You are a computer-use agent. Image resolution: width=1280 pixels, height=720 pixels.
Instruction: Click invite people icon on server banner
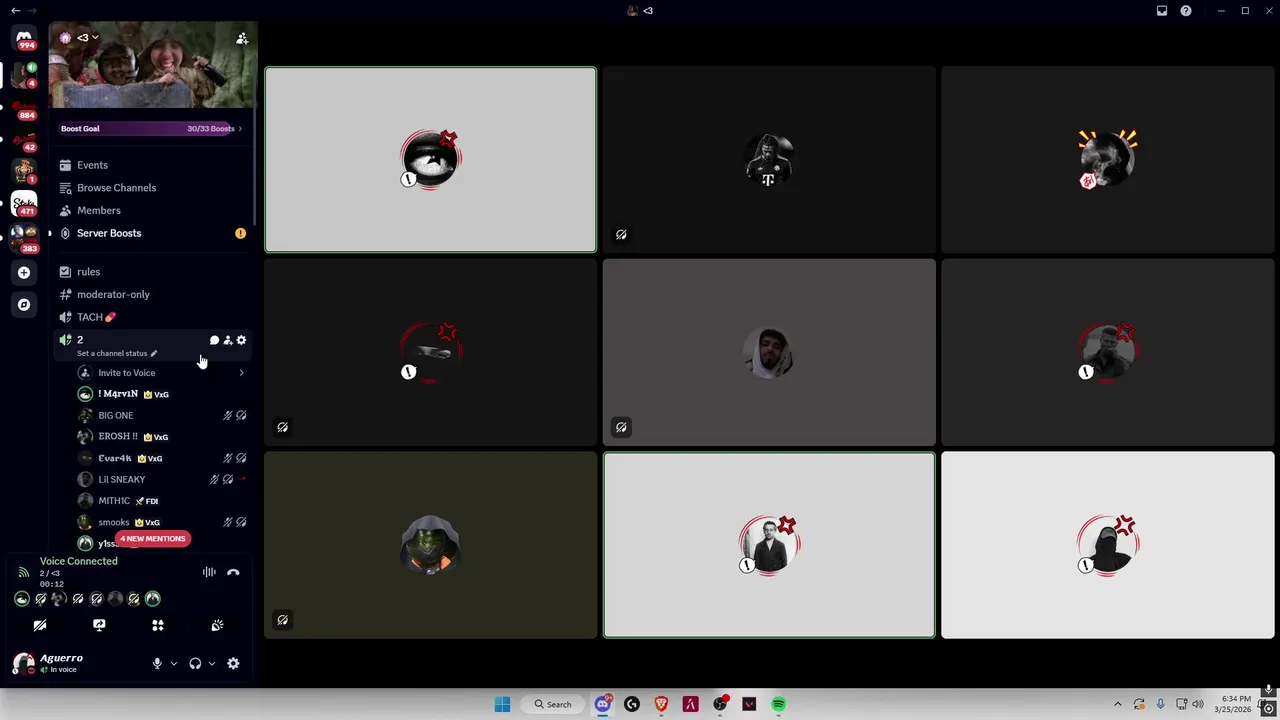242,38
